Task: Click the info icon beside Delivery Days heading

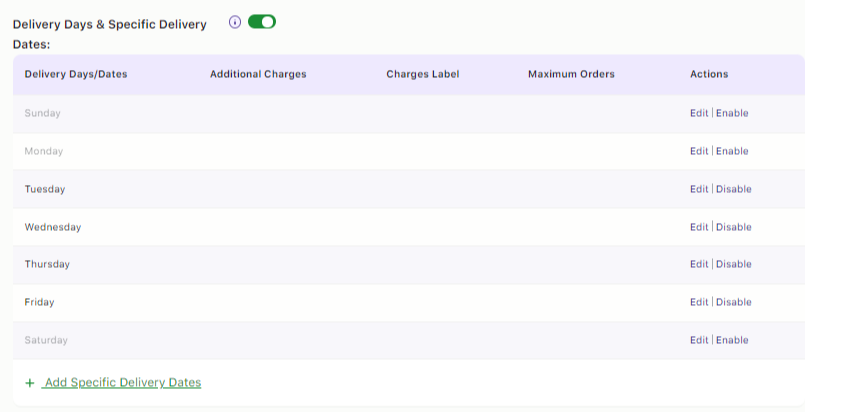Action: [x=235, y=22]
